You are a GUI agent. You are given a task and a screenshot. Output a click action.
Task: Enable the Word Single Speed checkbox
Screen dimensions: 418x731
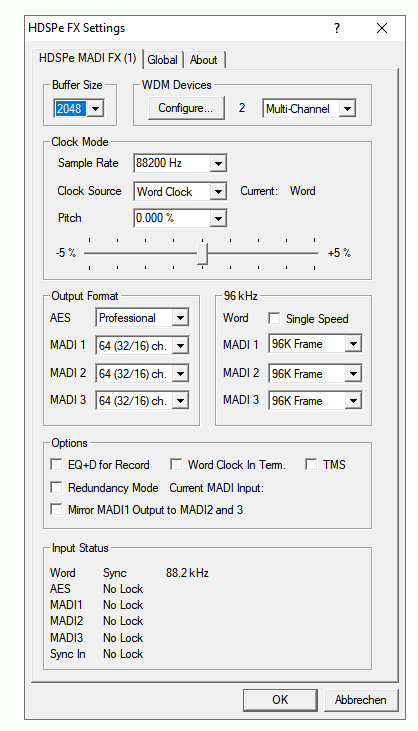click(274, 318)
